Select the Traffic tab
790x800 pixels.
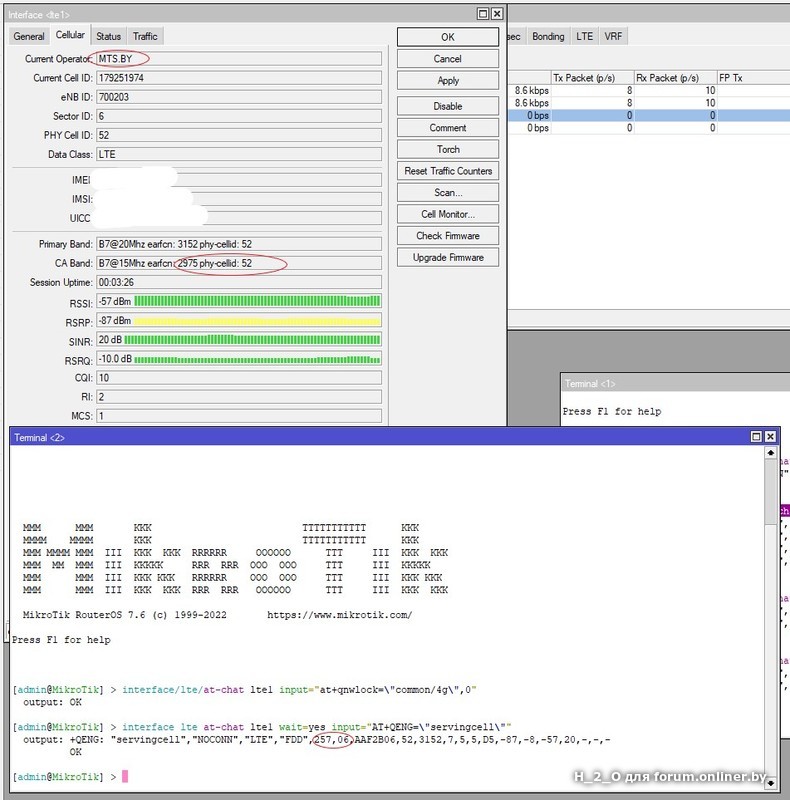click(145, 36)
